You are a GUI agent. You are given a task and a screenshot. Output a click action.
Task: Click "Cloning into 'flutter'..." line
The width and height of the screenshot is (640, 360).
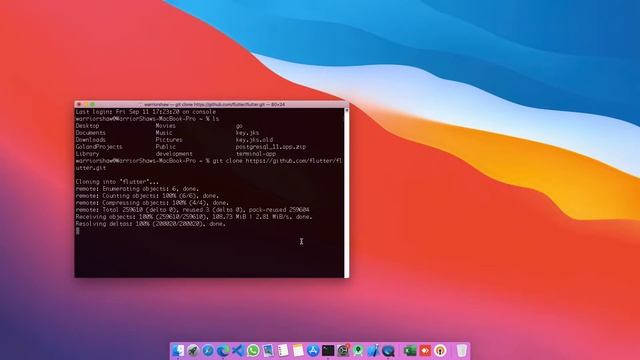pos(117,182)
